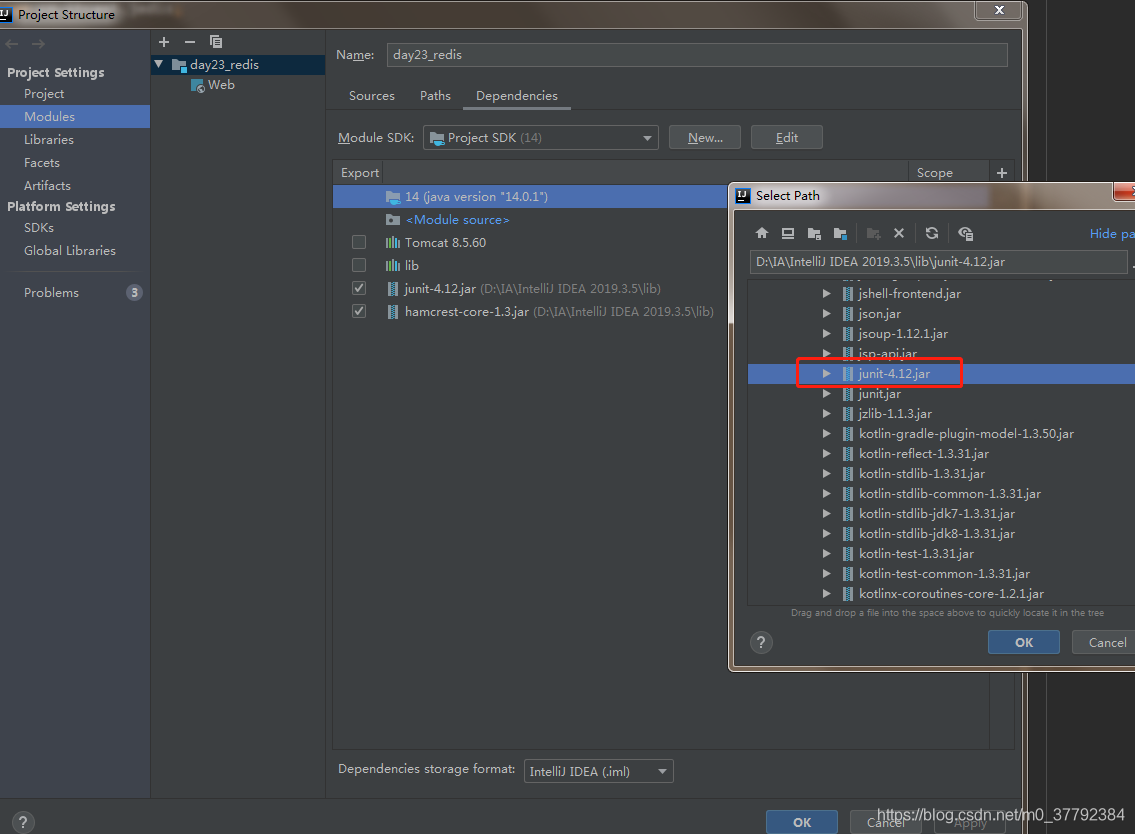
Task: Collapse the day23_redis module tree
Action: point(157,64)
